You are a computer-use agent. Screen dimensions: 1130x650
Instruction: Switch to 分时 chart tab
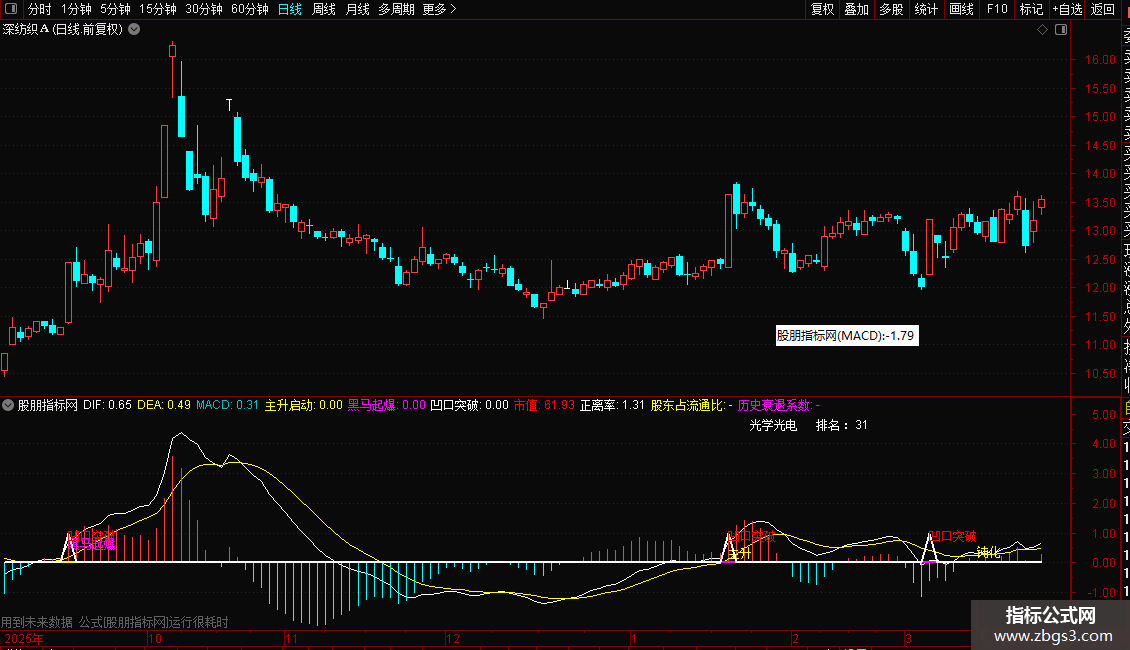coord(40,9)
